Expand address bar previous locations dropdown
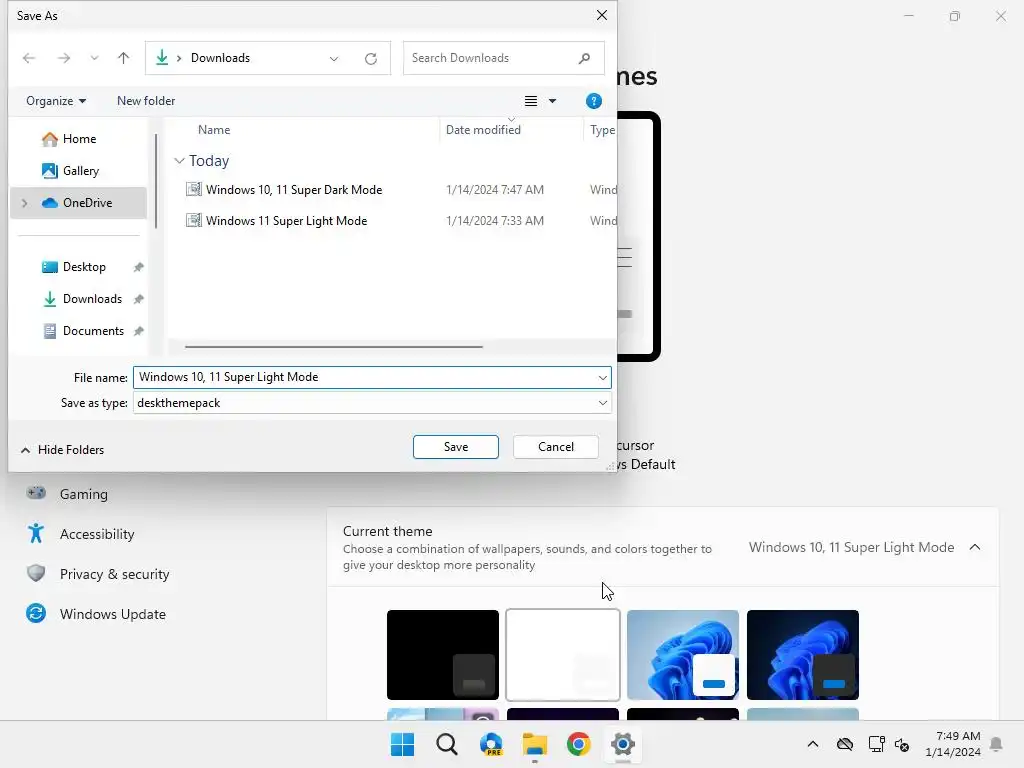 coord(334,59)
